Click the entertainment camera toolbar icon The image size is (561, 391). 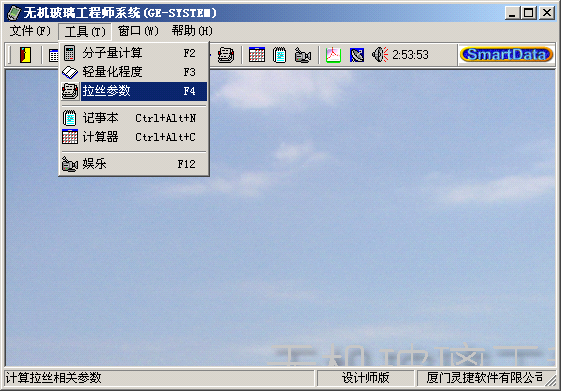click(303, 55)
